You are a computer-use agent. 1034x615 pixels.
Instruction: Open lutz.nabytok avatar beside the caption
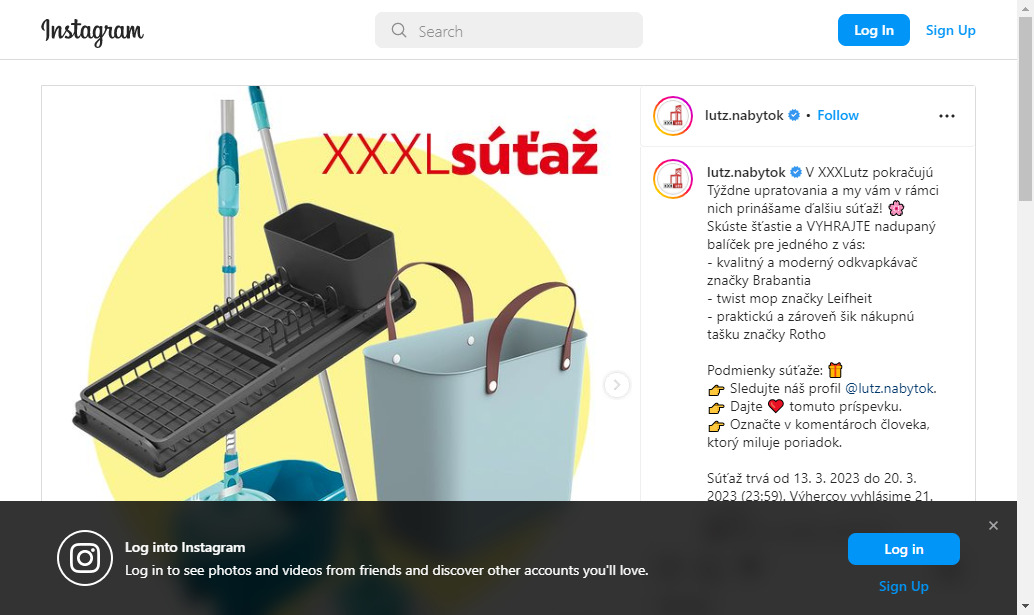pos(673,179)
